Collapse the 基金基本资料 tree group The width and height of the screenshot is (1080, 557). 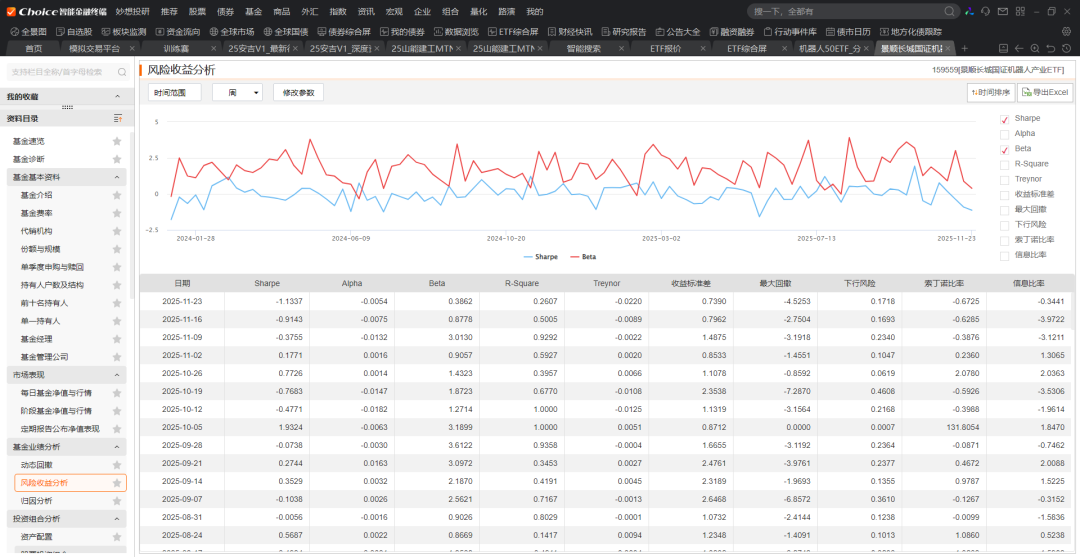pos(117,177)
